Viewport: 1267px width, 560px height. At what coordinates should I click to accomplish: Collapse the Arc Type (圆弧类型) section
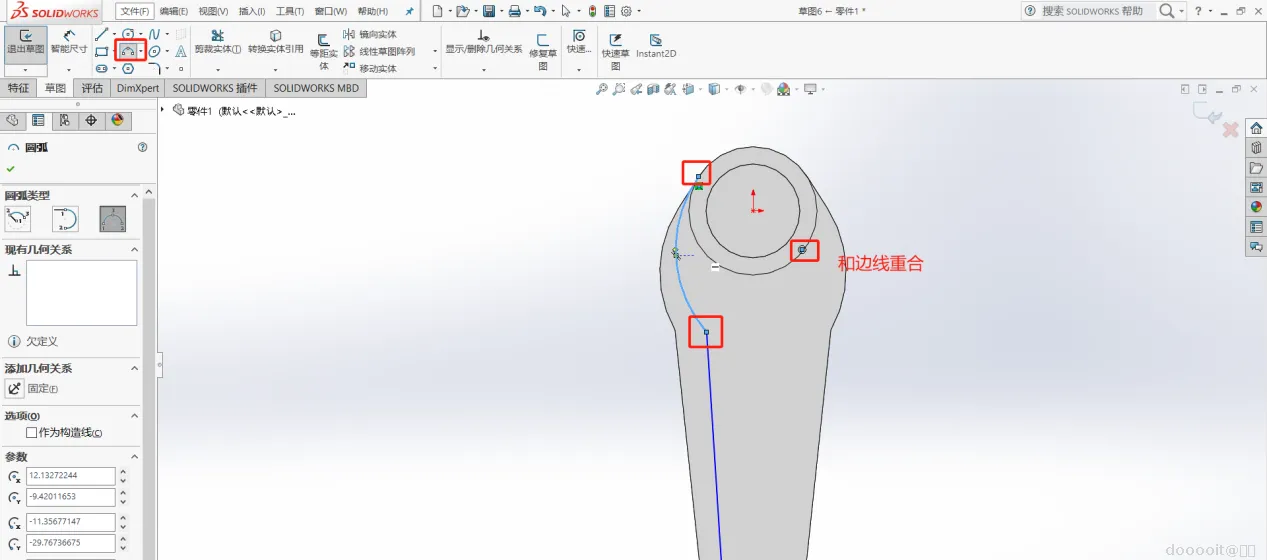click(x=135, y=195)
